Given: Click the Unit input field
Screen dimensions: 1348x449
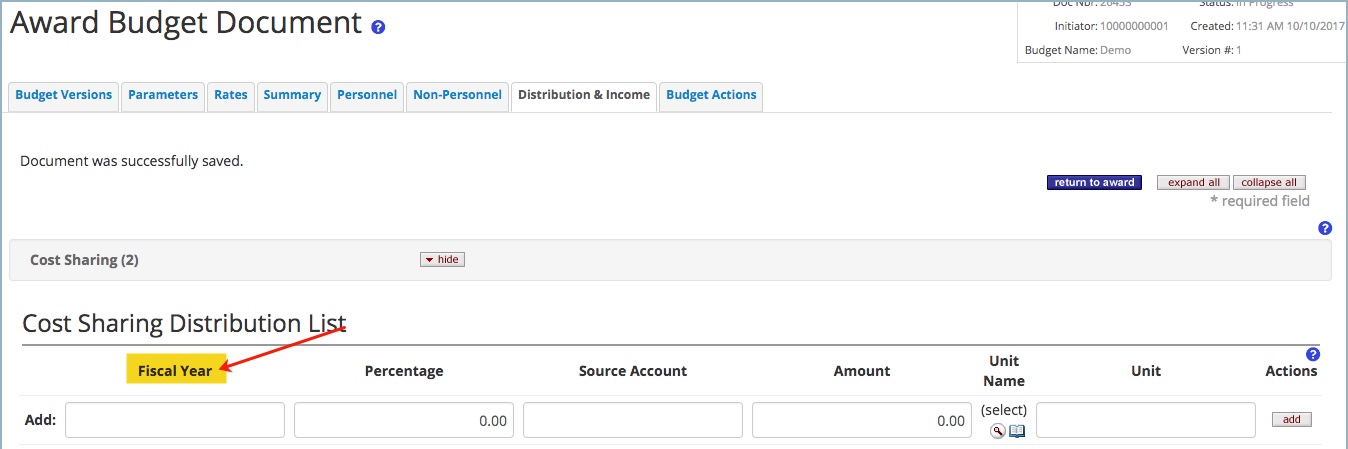Looking at the screenshot, I should (x=1146, y=420).
